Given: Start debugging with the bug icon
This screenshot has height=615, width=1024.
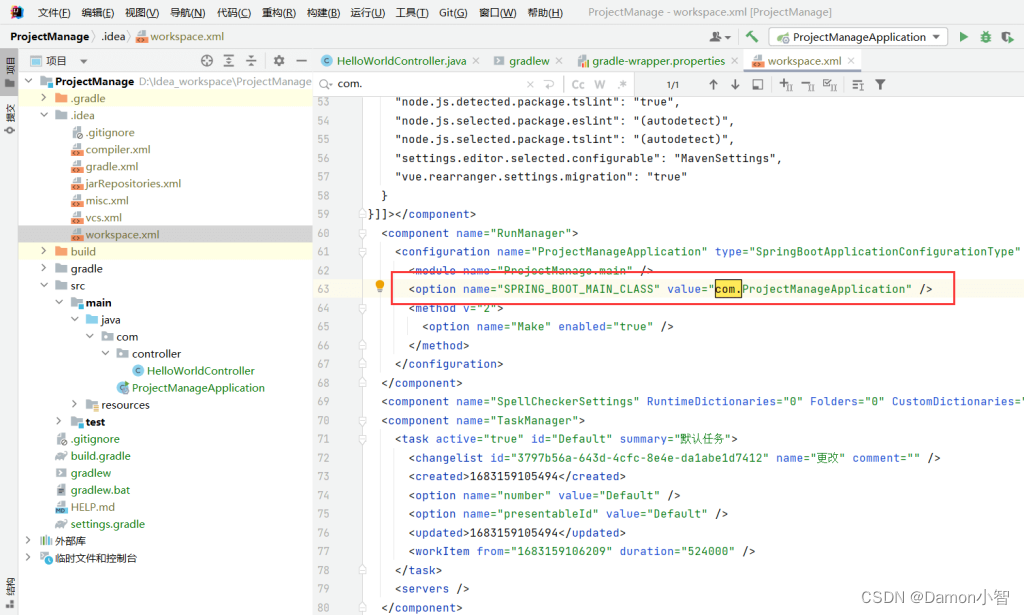Looking at the screenshot, I should pyautogui.click(x=986, y=36).
